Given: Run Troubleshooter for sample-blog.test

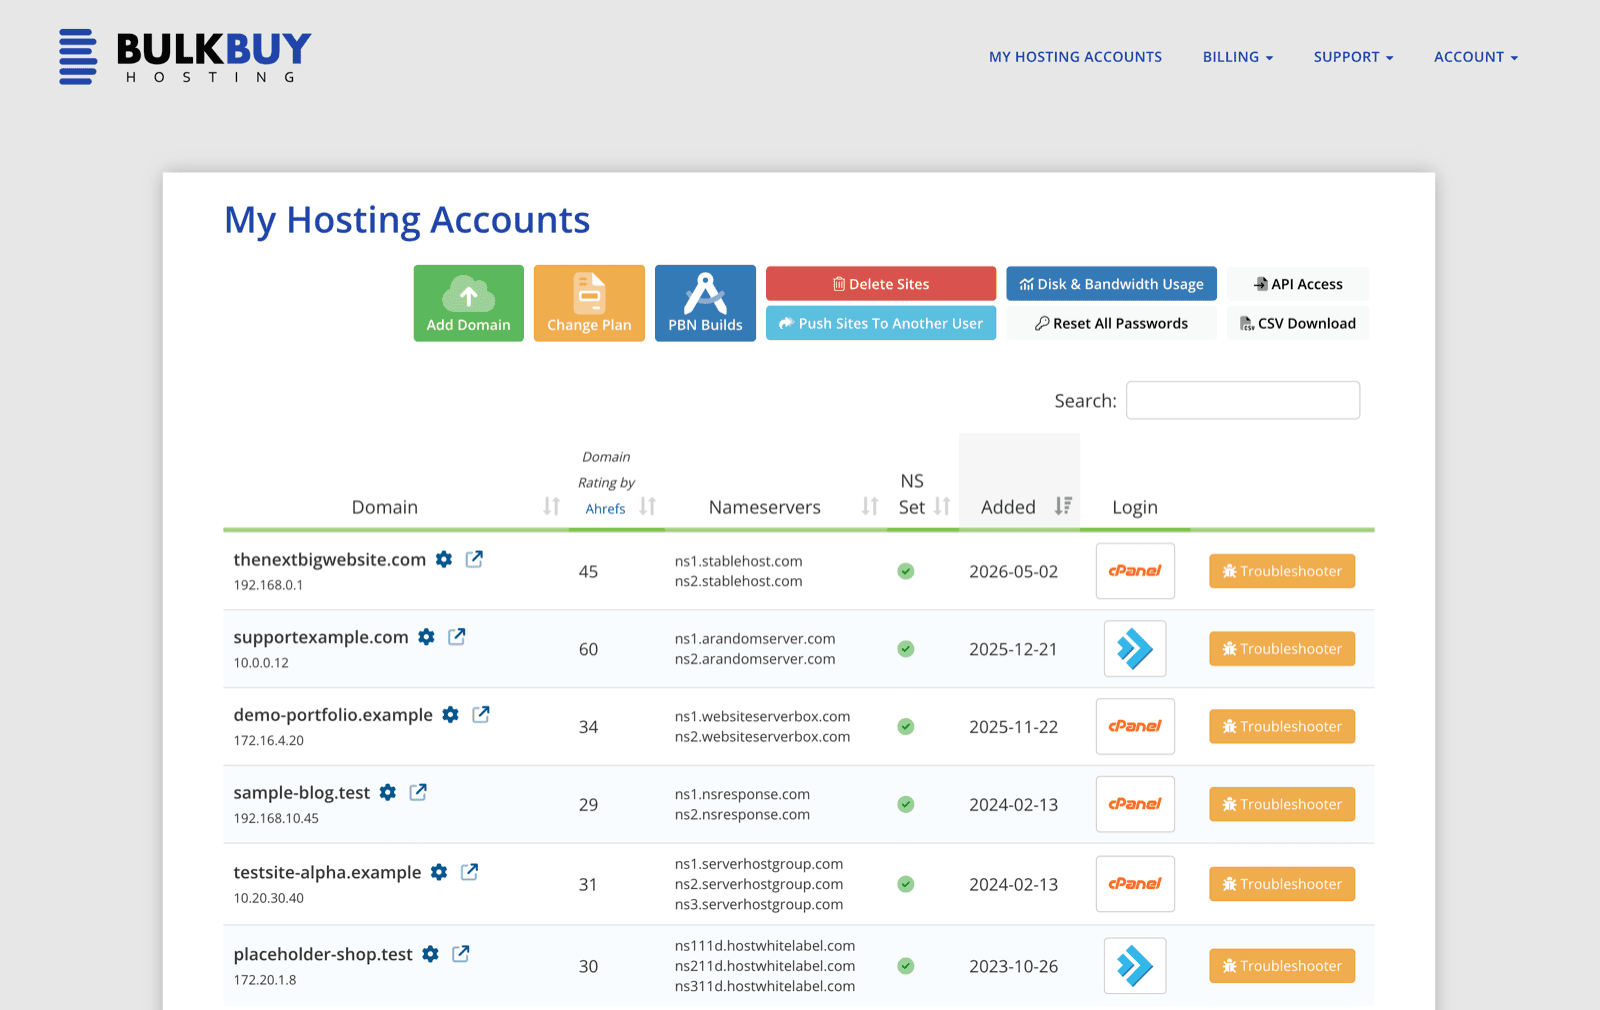Looking at the screenshot, I should (1282, 804).
